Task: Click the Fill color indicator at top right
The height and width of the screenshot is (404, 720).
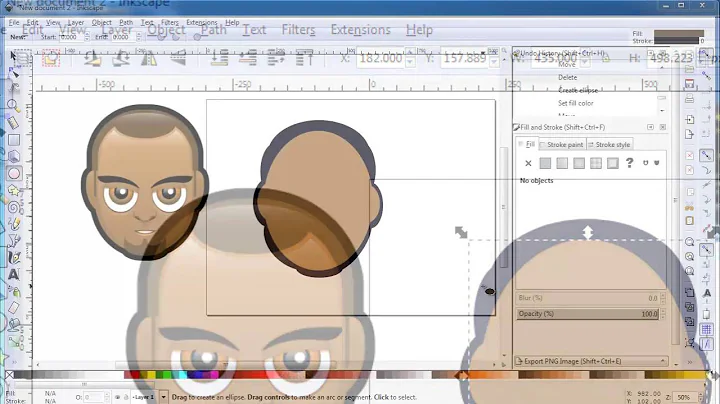Action: pyautogui.click(x=679, y=34)
